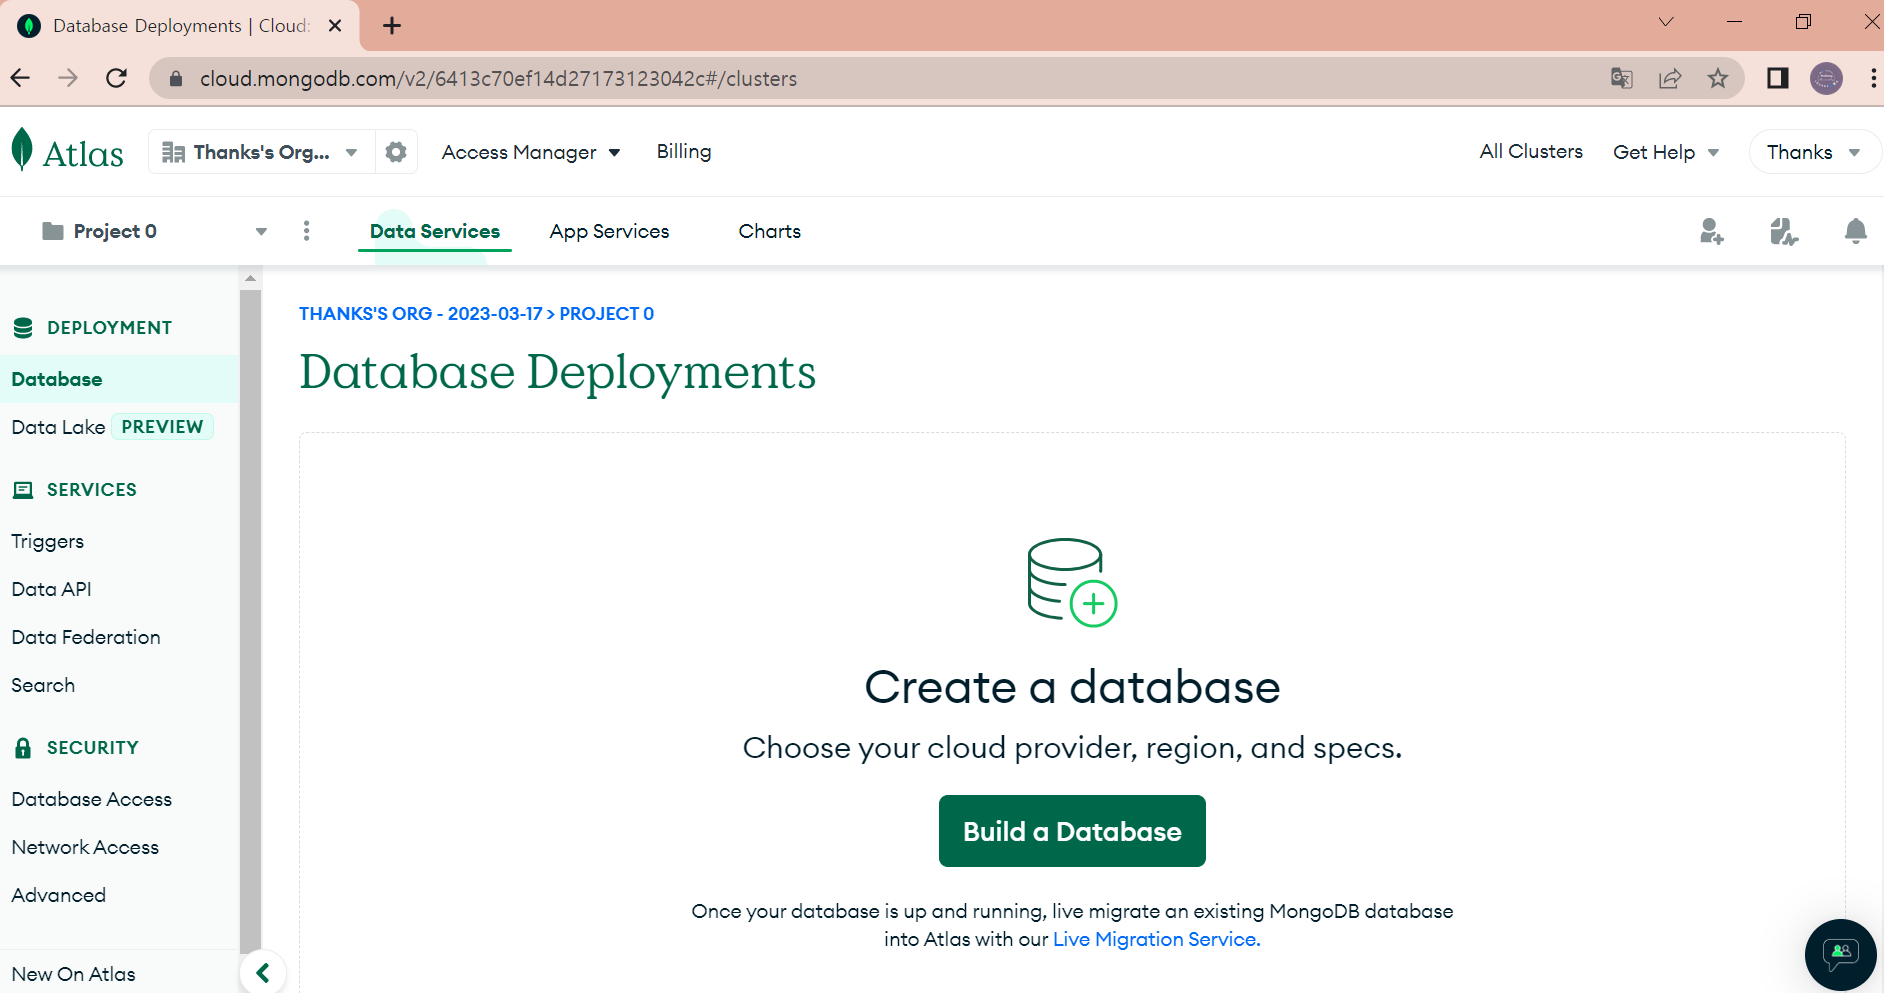
Task: Open Database Access settings
Action: pos(92,799)
